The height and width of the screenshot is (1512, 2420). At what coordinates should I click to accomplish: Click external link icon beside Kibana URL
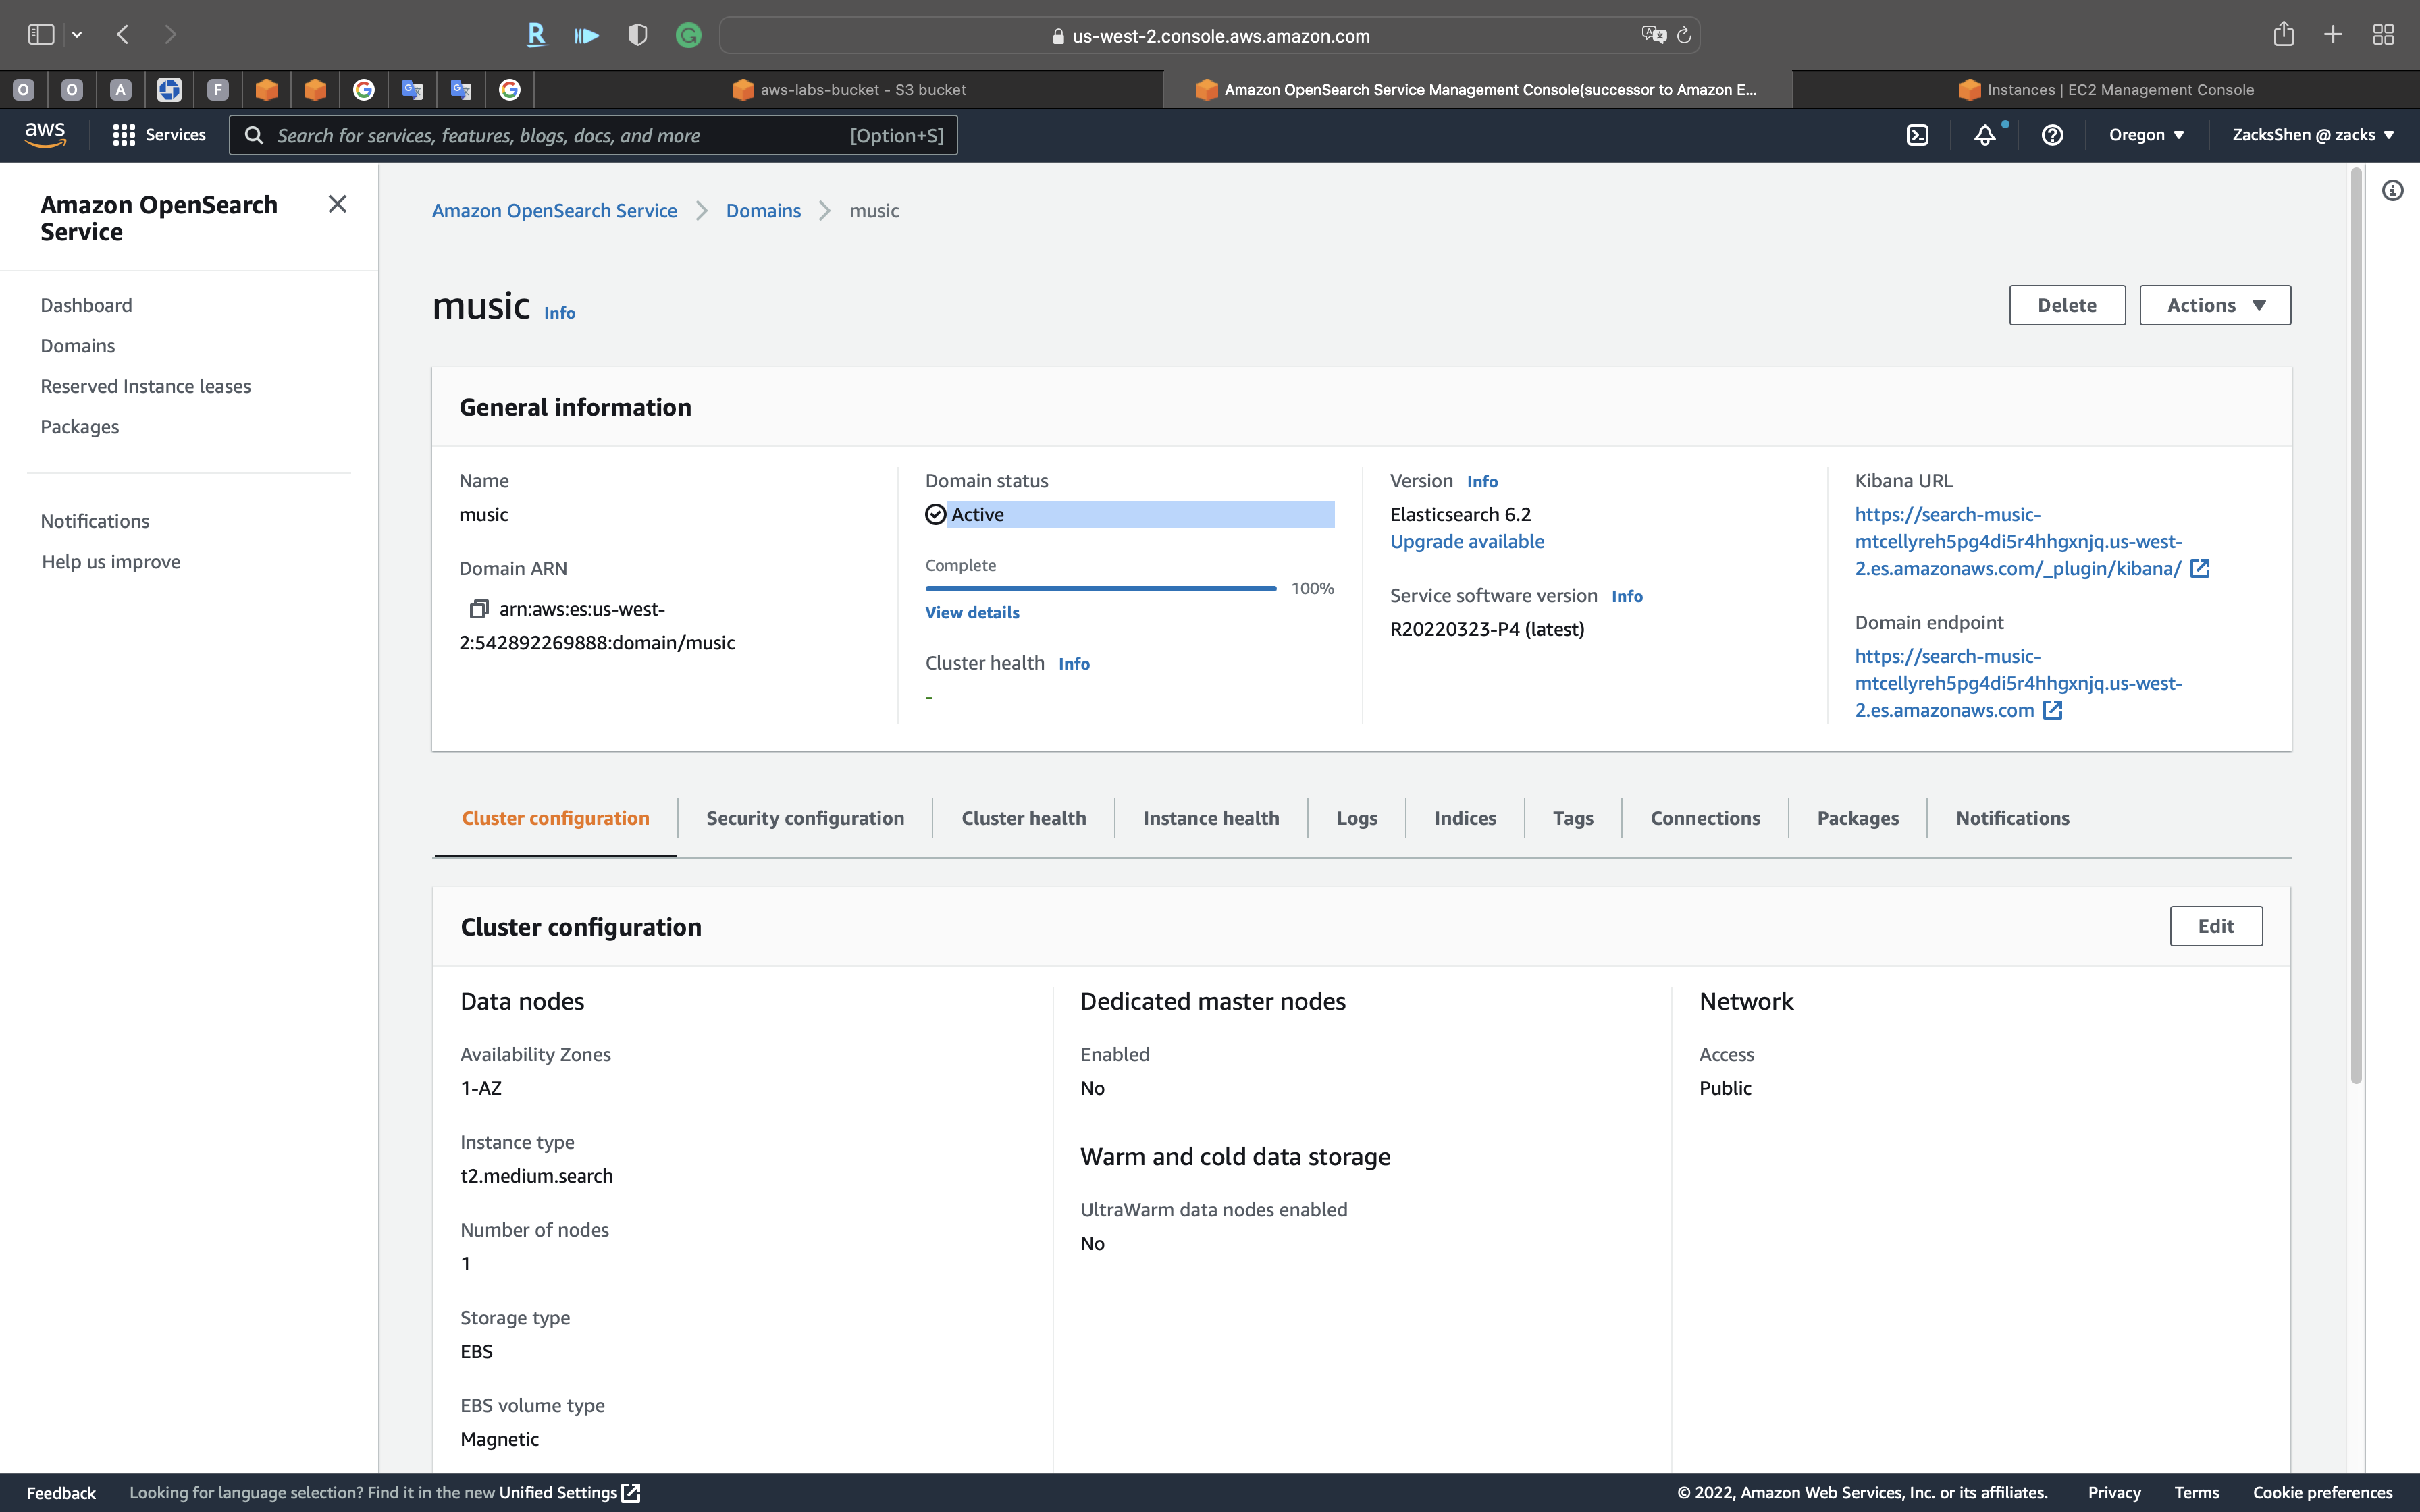click(2200, 569)
